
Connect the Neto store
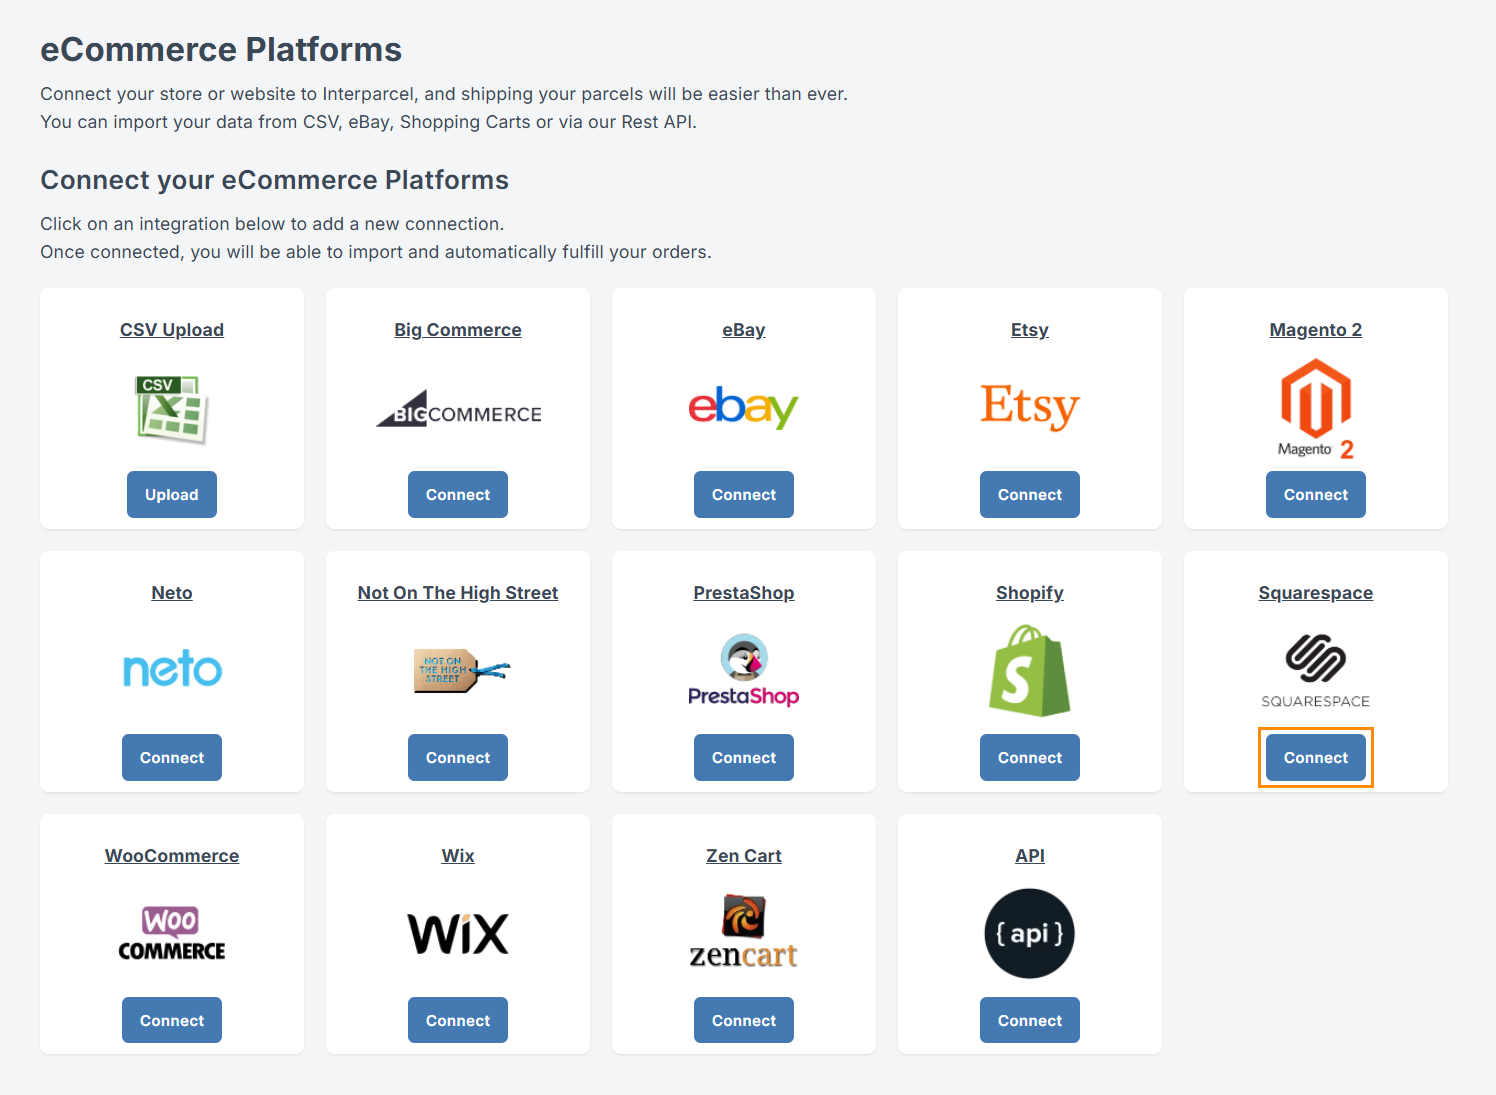171,758
